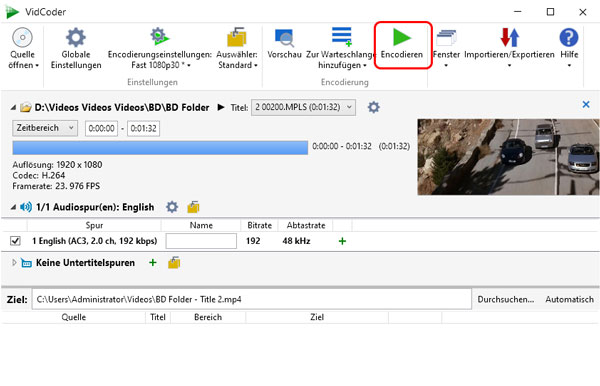Viewport: 600px width, 386px height.
Task: Click the 48 kHz sample rate value
Action: 296,241
